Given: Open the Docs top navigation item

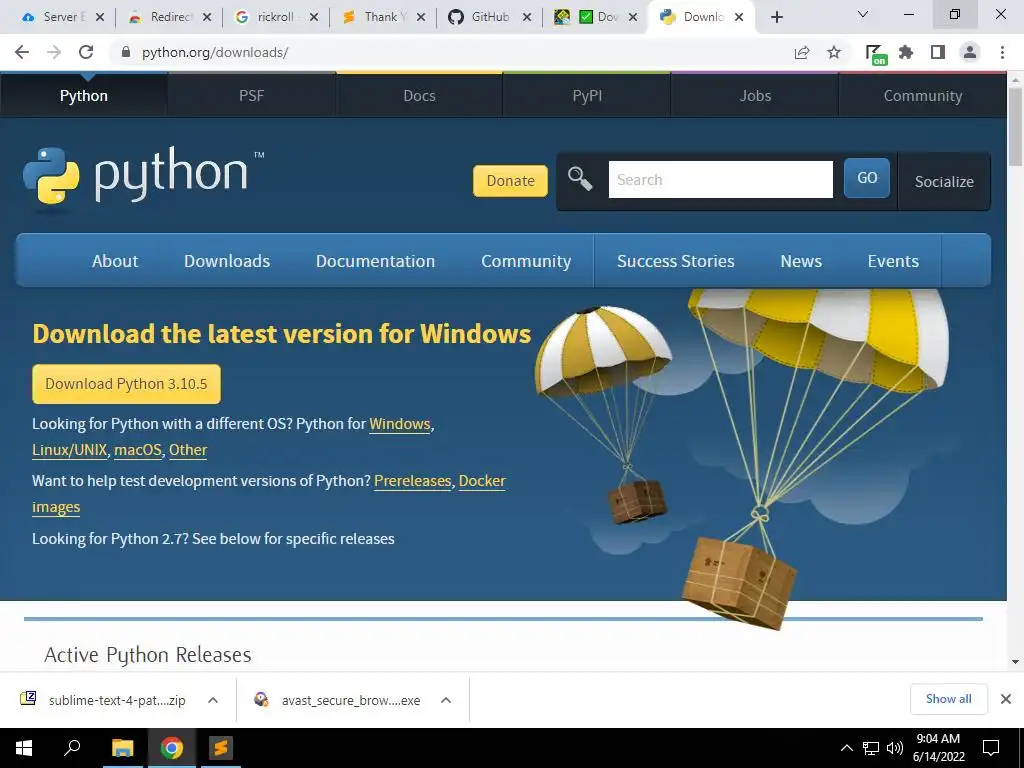Looking at the screenshot, I should 419,96.
